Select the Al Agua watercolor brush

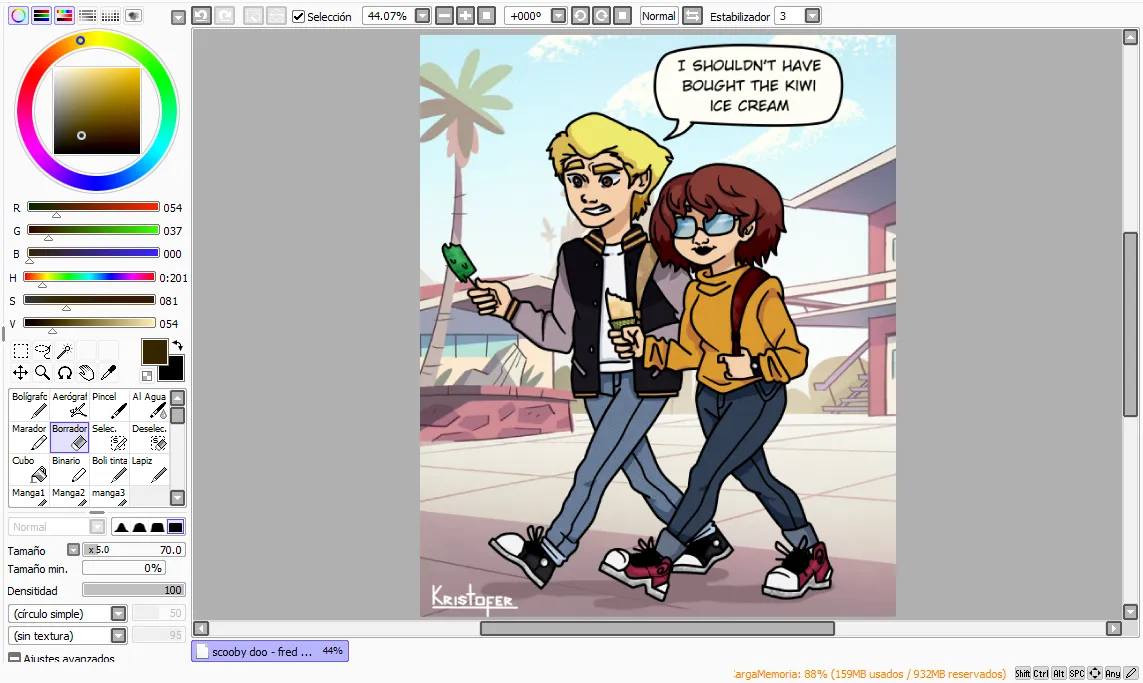coord(149,405)
